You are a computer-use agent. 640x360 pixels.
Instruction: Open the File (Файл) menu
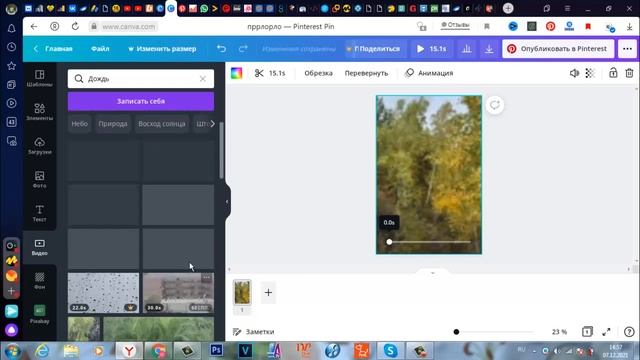tap(100, 49)
